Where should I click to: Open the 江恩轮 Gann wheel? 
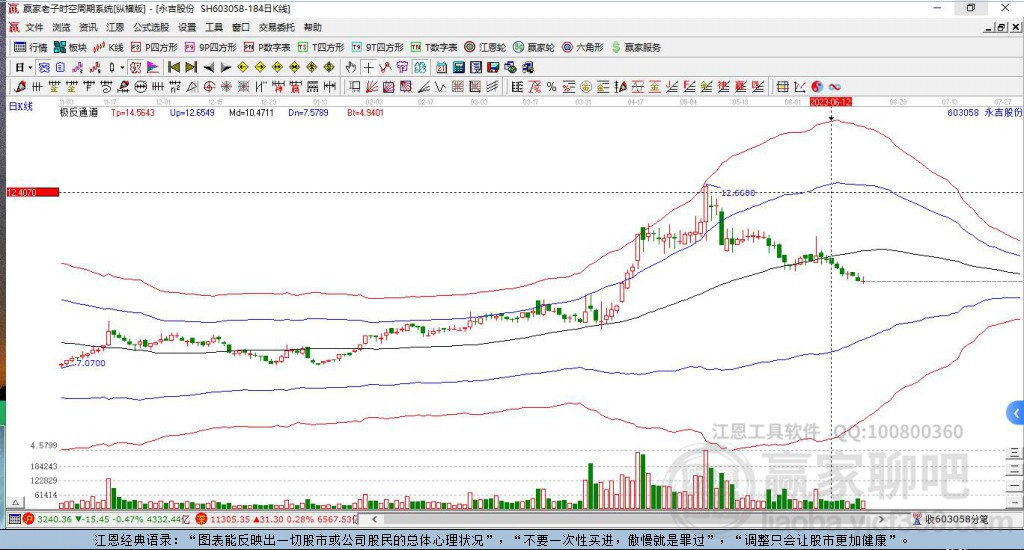(x=485, y=47)
